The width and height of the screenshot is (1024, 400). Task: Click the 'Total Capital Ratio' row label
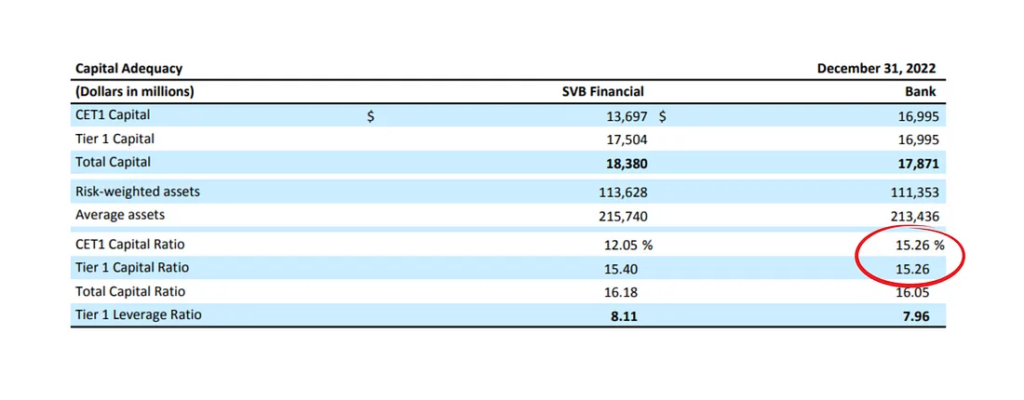click(x=130, y=292)
